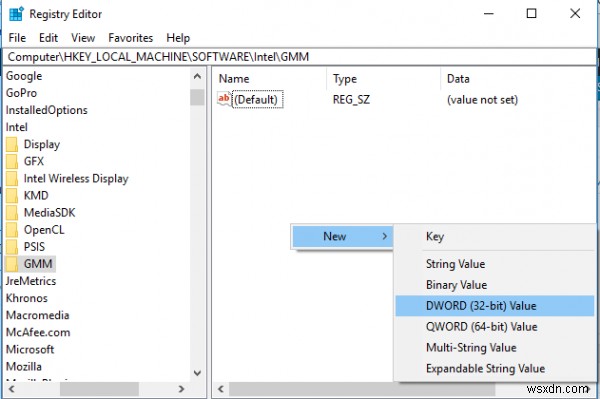Select the PSIS subkey label
Screen dimensions: 600x399
[34, 247]
